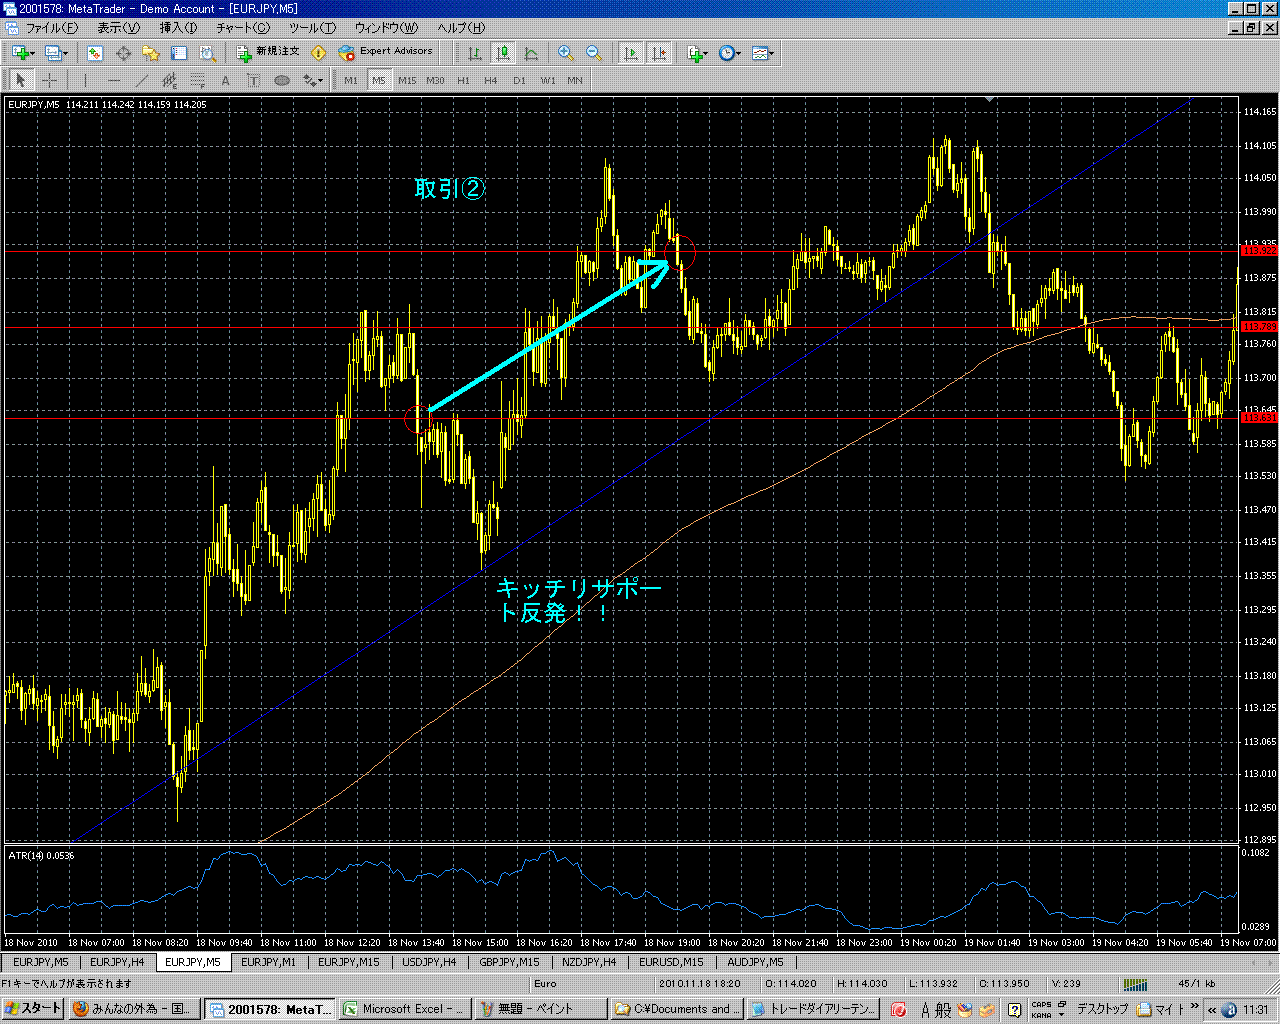This screenshot has width=1280, height=1024.
Task: Click the Expert Advisors button
Action: pyautogui.click(x=386, y=52)
